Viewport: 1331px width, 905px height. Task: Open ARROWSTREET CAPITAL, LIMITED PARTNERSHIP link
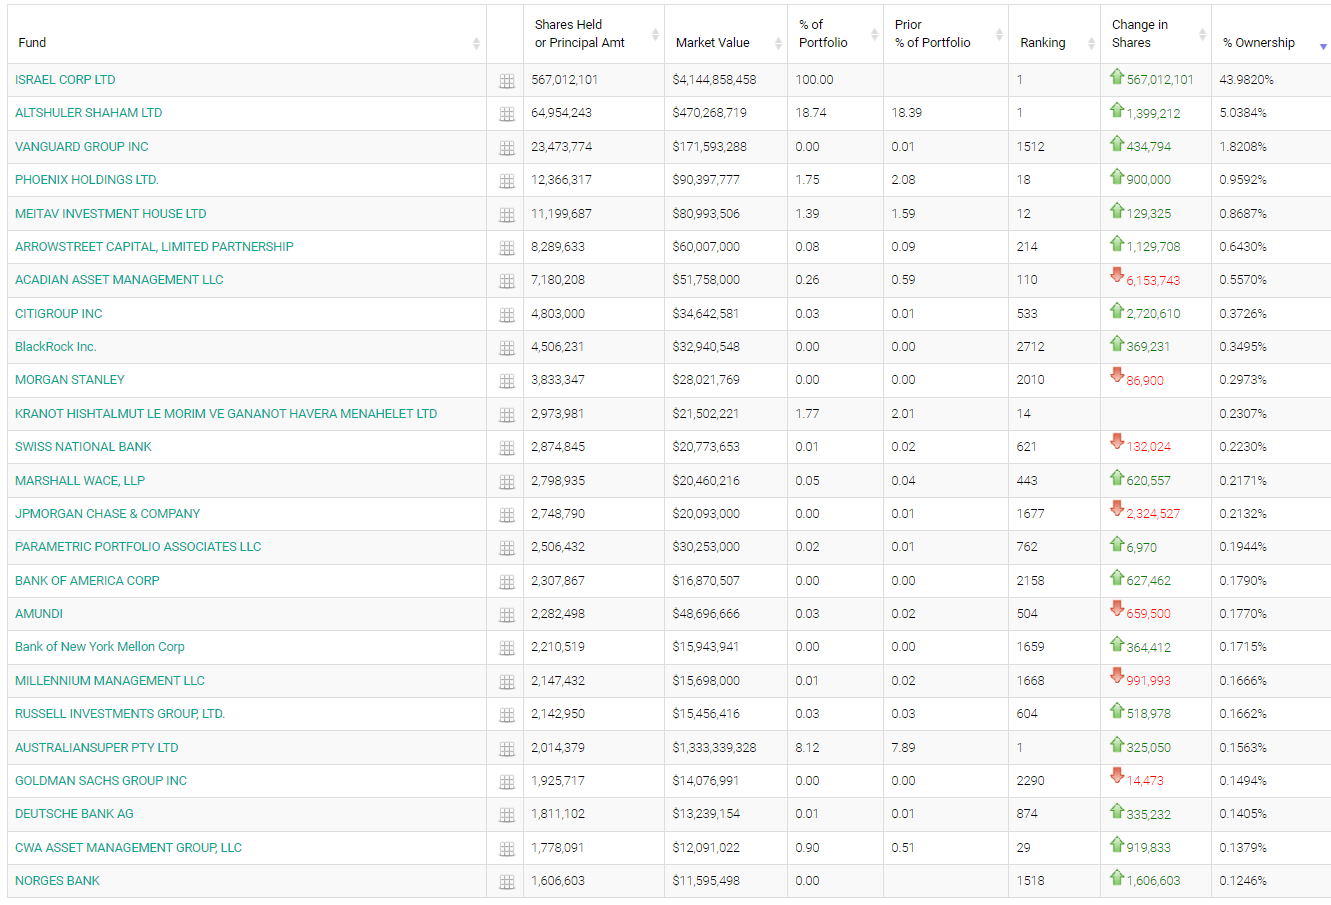(x=154, y=247)
